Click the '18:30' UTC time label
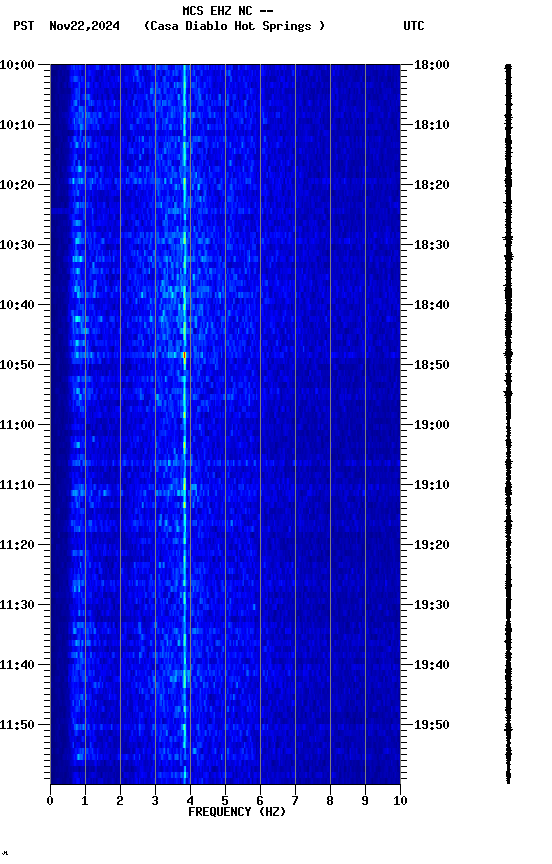 pyautogui.click(x=432, y=245)
